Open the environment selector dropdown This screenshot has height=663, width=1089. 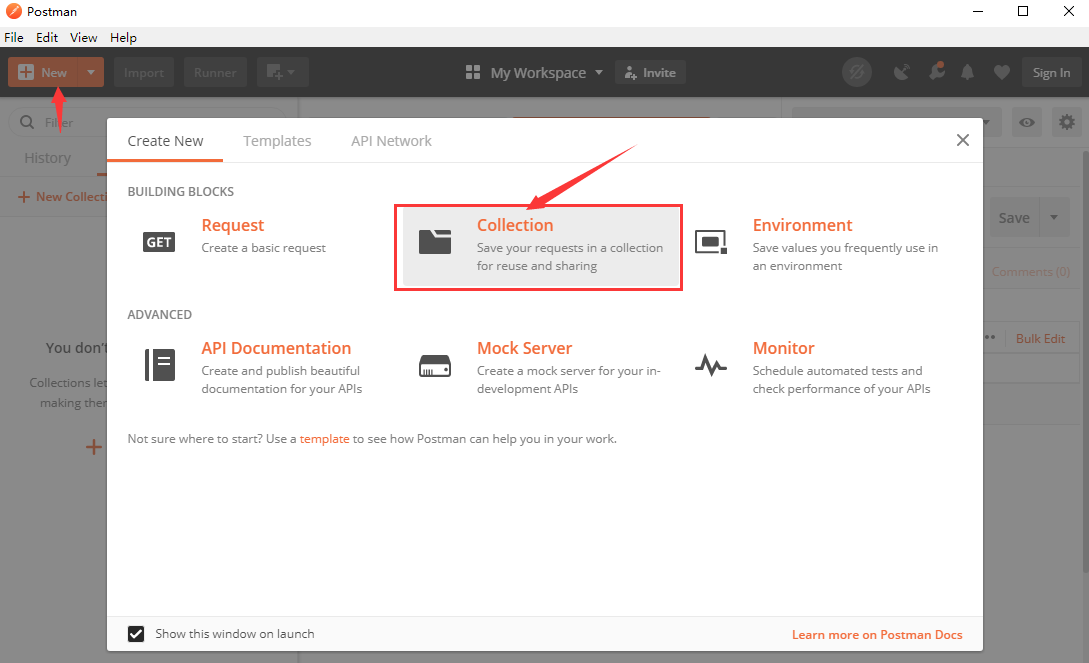pos(897,122)
